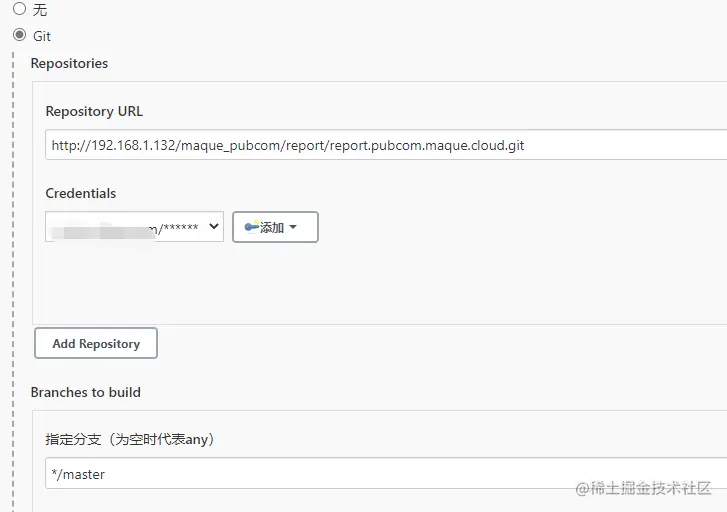Open the Credentials dropdown
This screenshot has height=512, width=727.
tap(134, 227)
